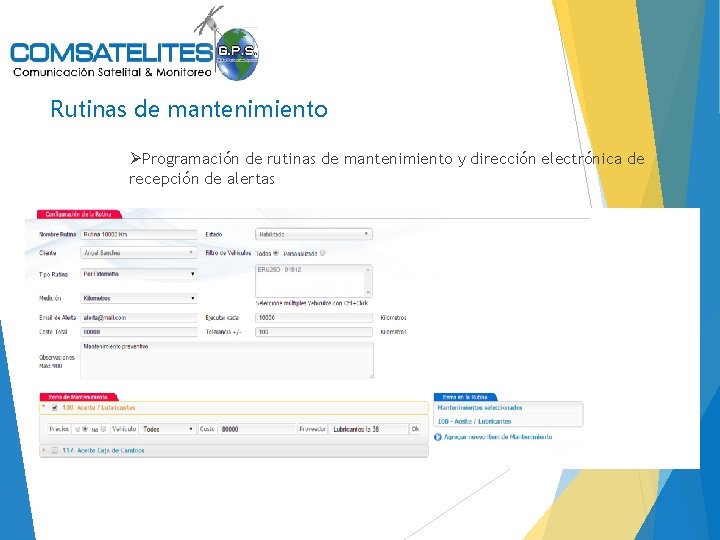This screenshot has height=540, width=720.
Task: Click the Tolerancia +/- input field
Action: [x=314, y=332]
